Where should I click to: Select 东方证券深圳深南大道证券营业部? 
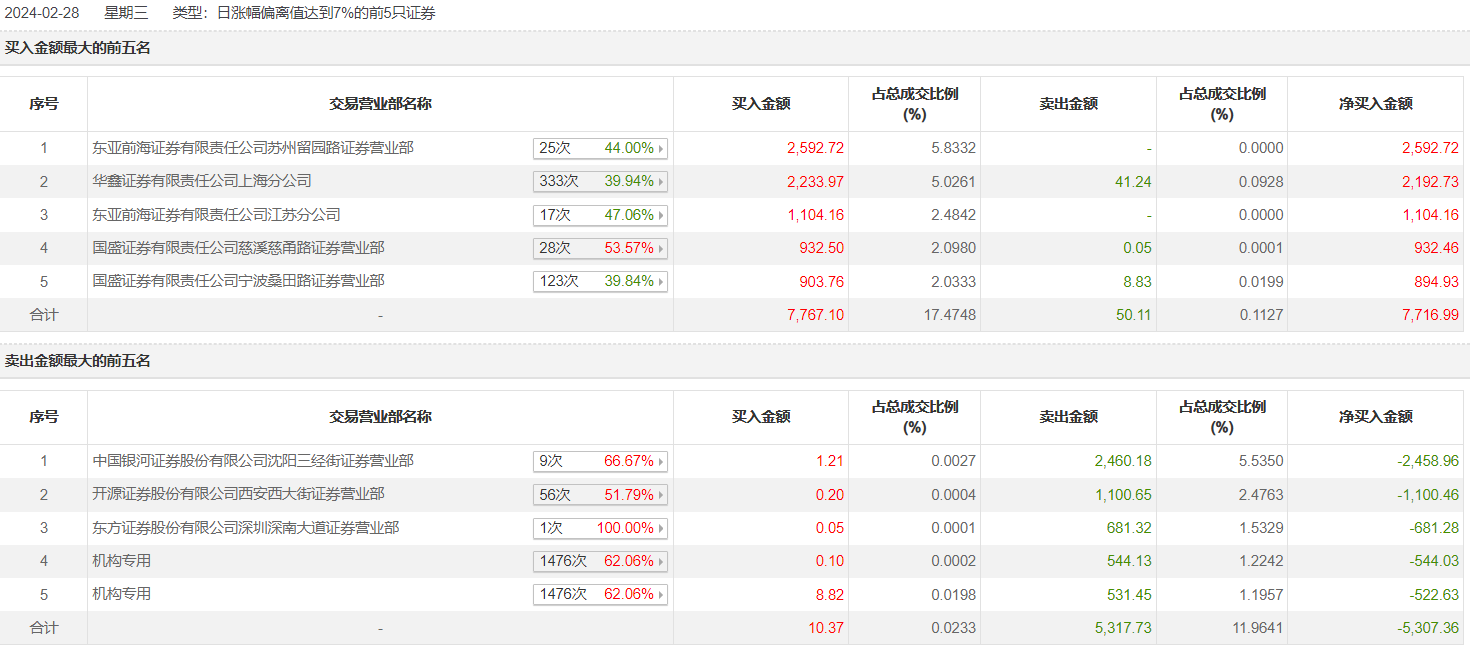point(245,528)
